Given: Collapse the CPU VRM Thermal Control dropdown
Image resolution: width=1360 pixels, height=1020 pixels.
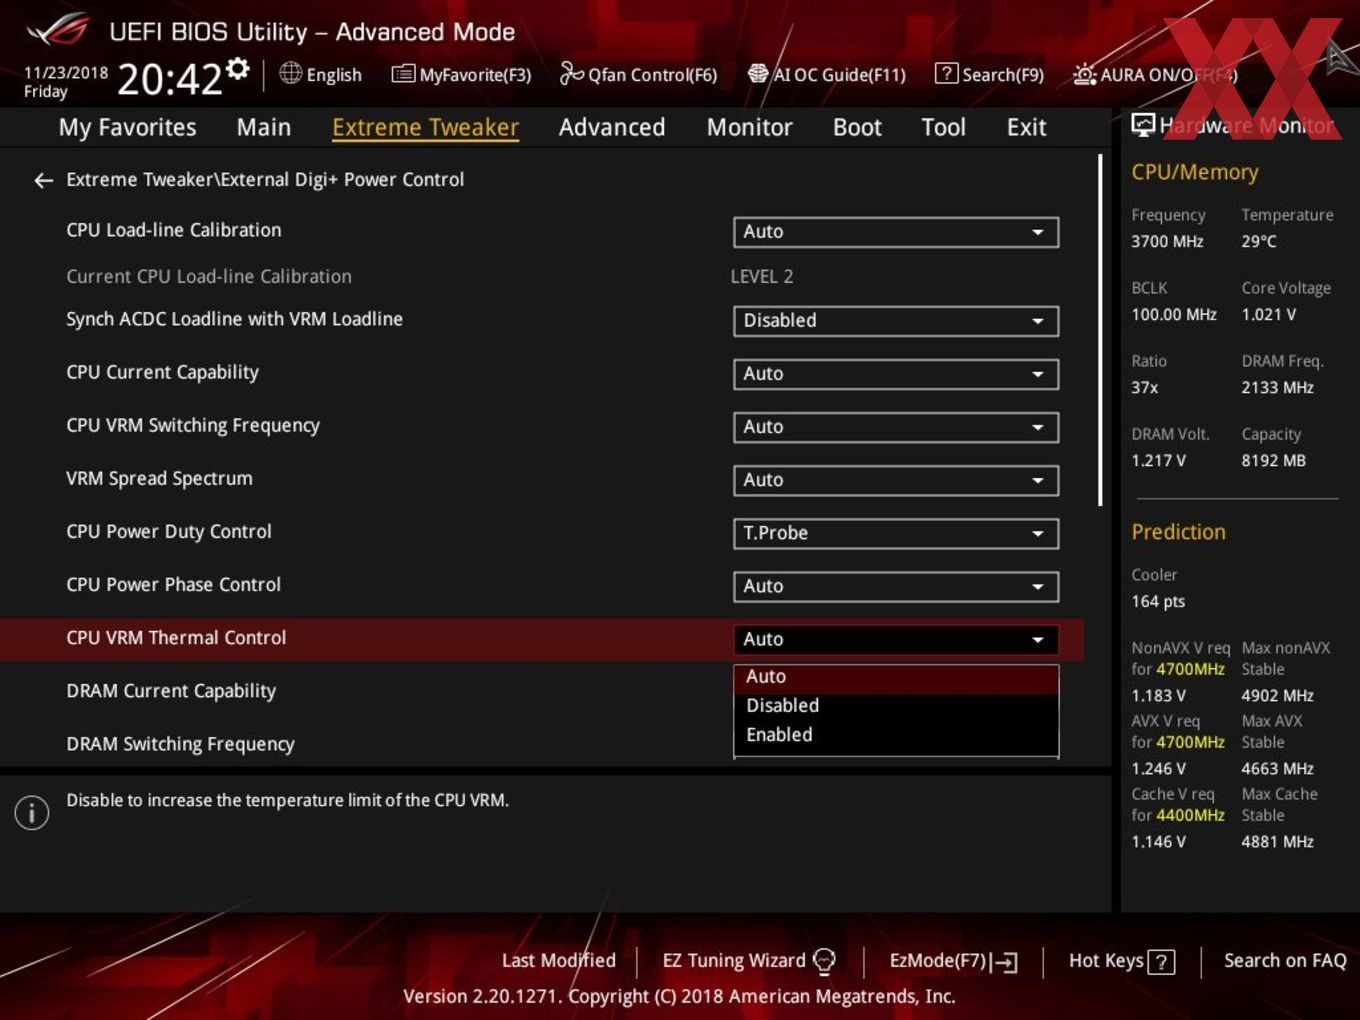Looking at the screenshot, I should pyautogui.click(x=896, y=639).
